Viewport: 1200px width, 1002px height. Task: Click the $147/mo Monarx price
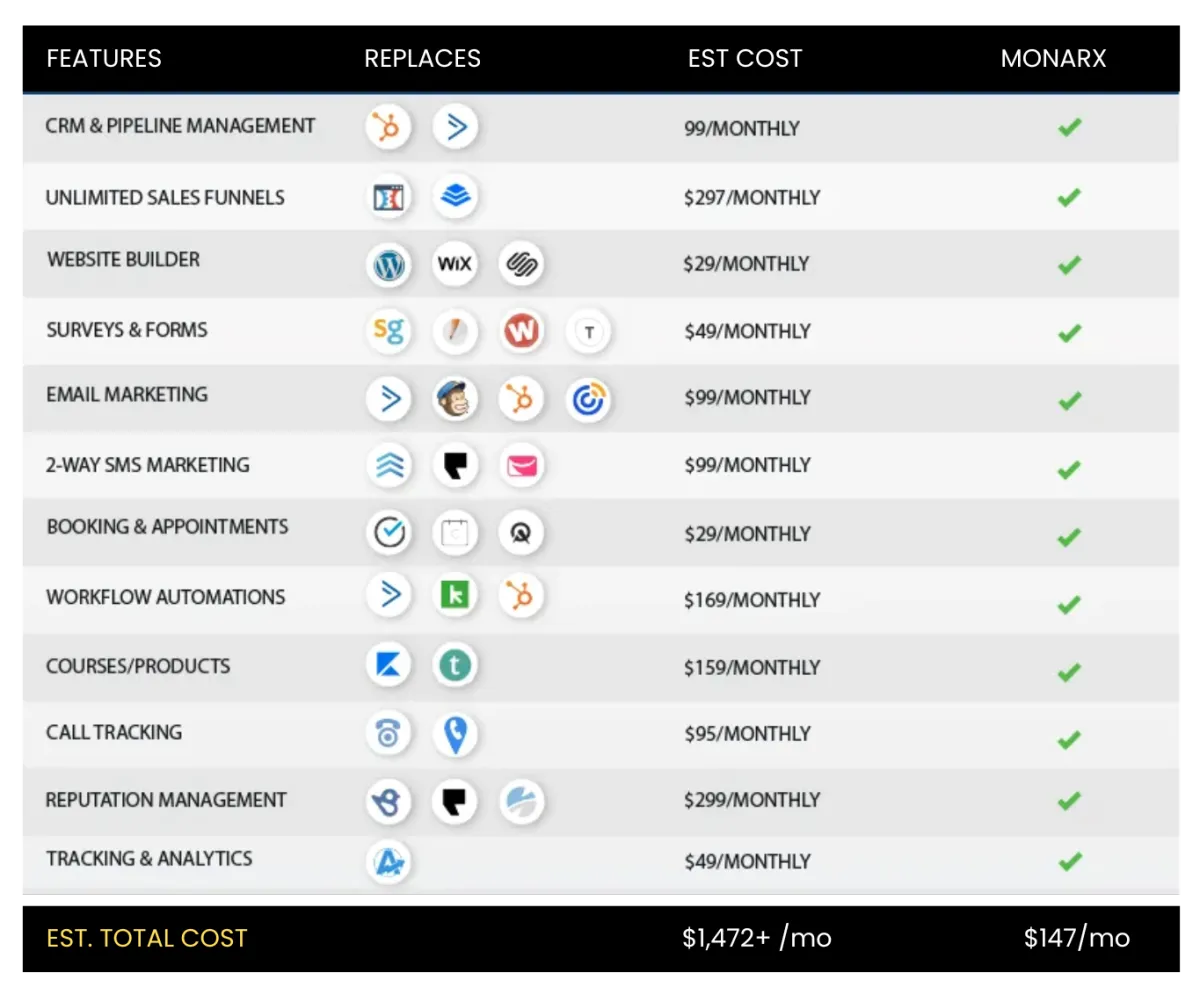(x=1076, y=938)
